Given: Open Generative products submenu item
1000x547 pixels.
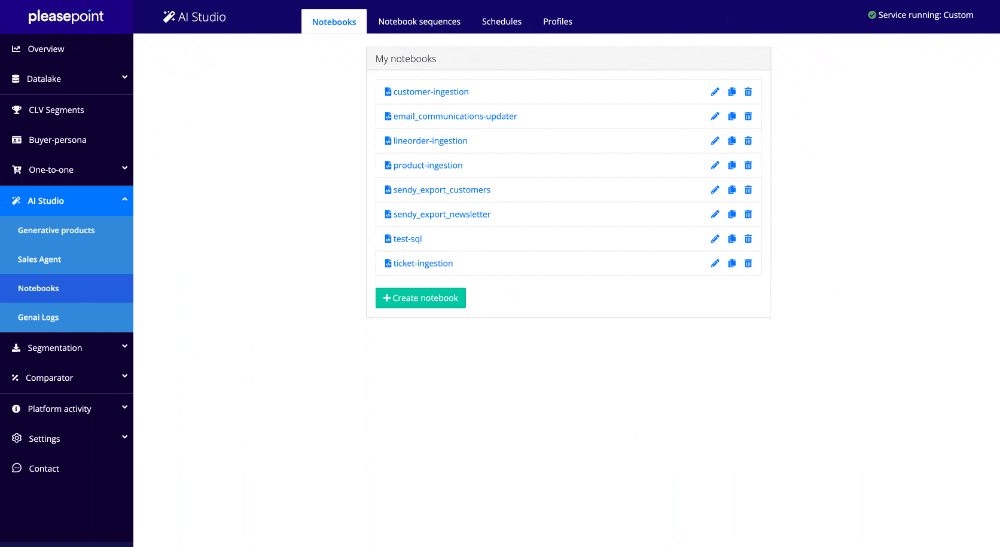Looking at the screenshot, I should 66,230.
